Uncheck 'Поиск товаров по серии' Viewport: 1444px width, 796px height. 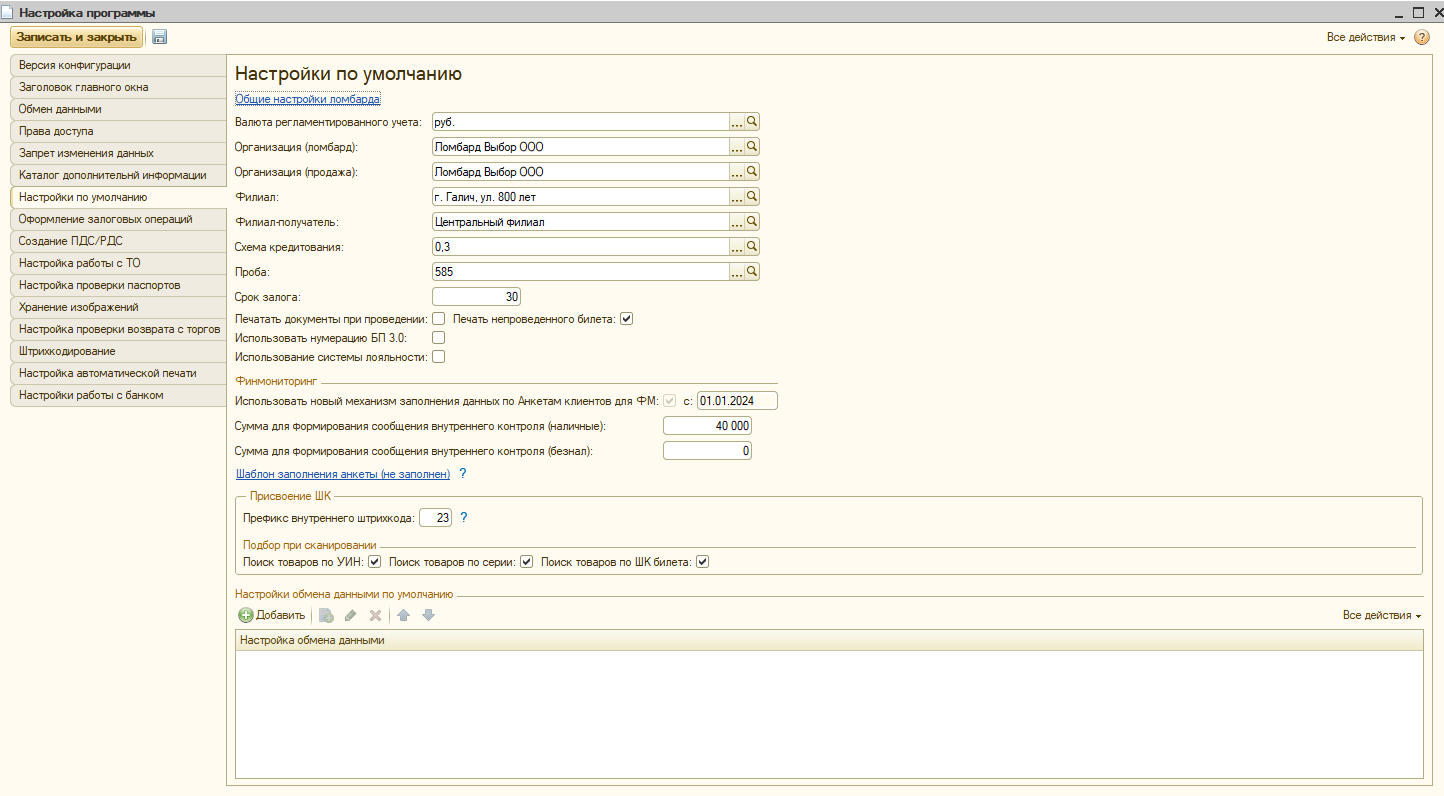527,562
